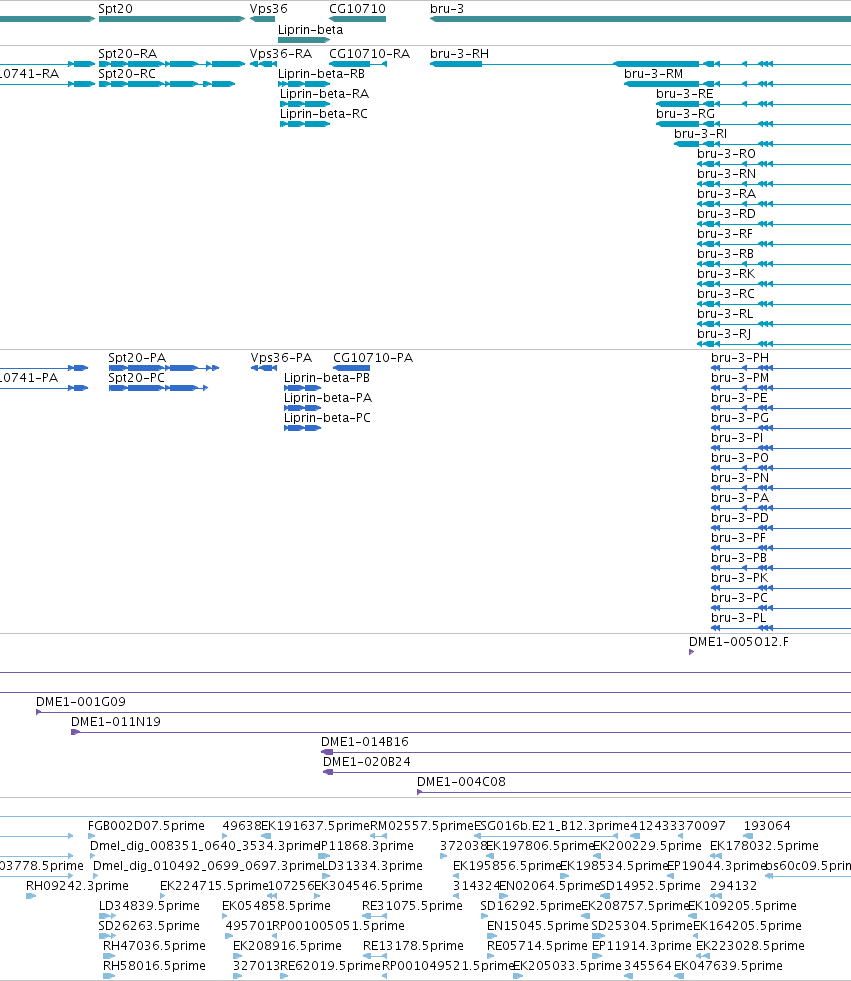Select clone DME1-001G09

(81, 702)
